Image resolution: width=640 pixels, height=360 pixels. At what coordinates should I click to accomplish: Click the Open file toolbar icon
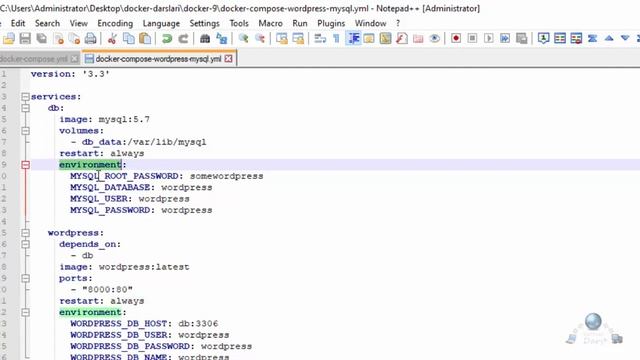(x=9, y=39)
